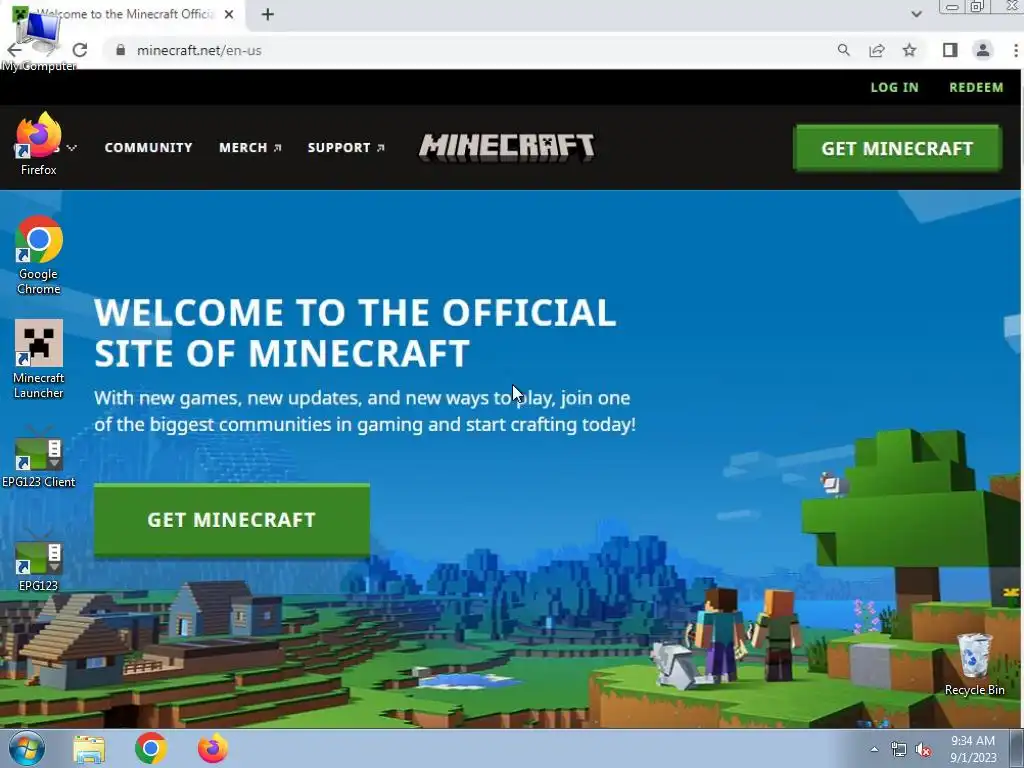View site information lock icon
Image resolution: width=1024 pixels, height=768 pixels.
coord(120,50)
